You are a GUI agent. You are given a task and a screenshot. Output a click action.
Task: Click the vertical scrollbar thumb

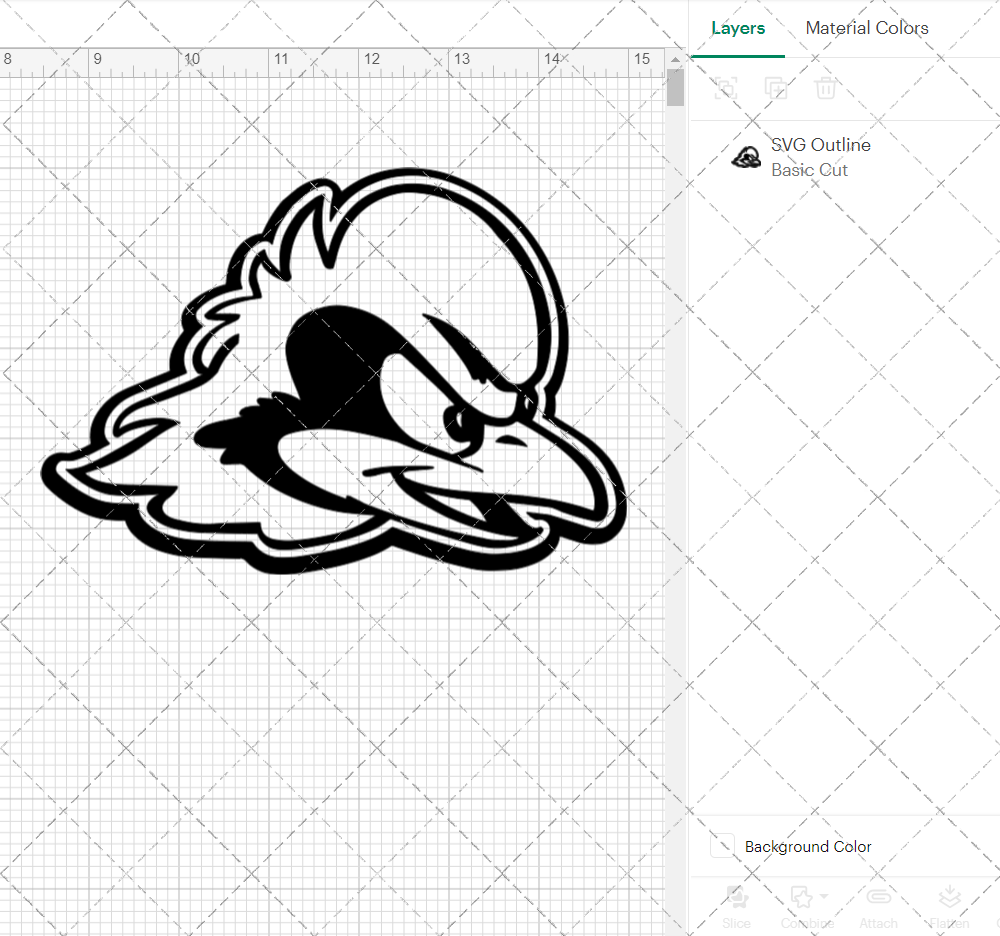click(x=675, y=87)
